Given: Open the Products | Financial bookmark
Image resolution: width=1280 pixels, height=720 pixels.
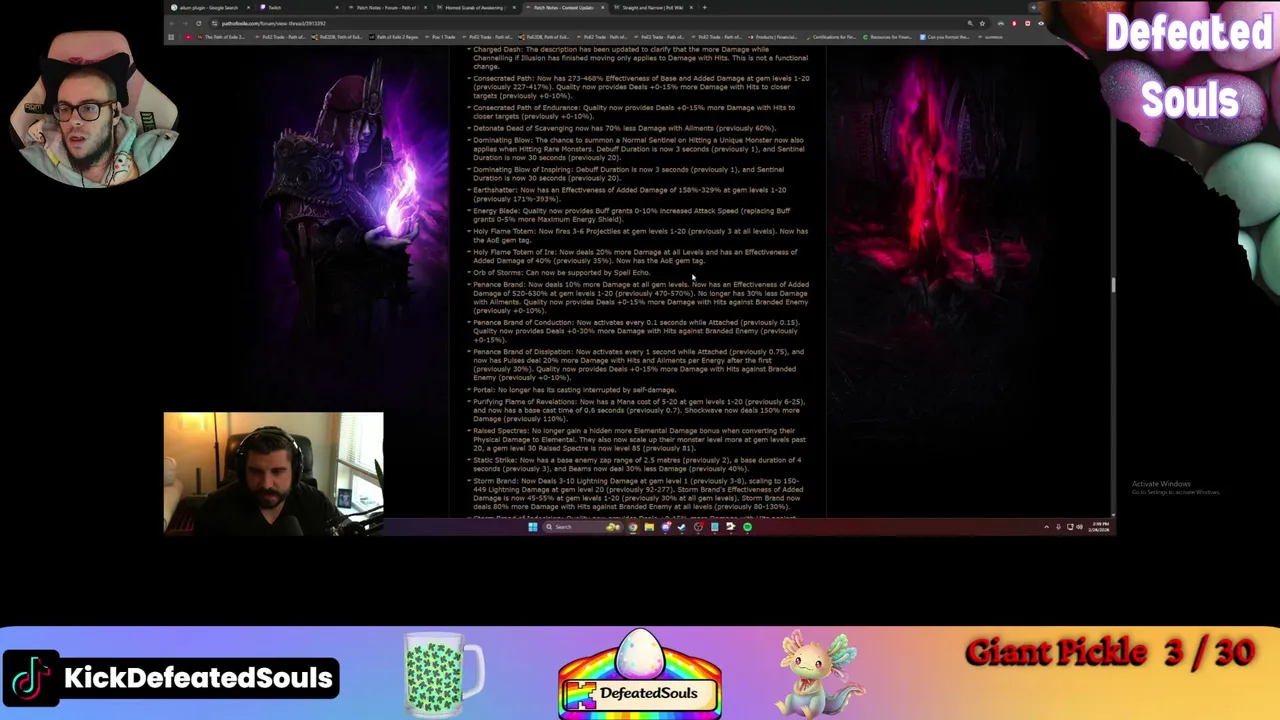Looking at the screenshot, I should 774,37.
